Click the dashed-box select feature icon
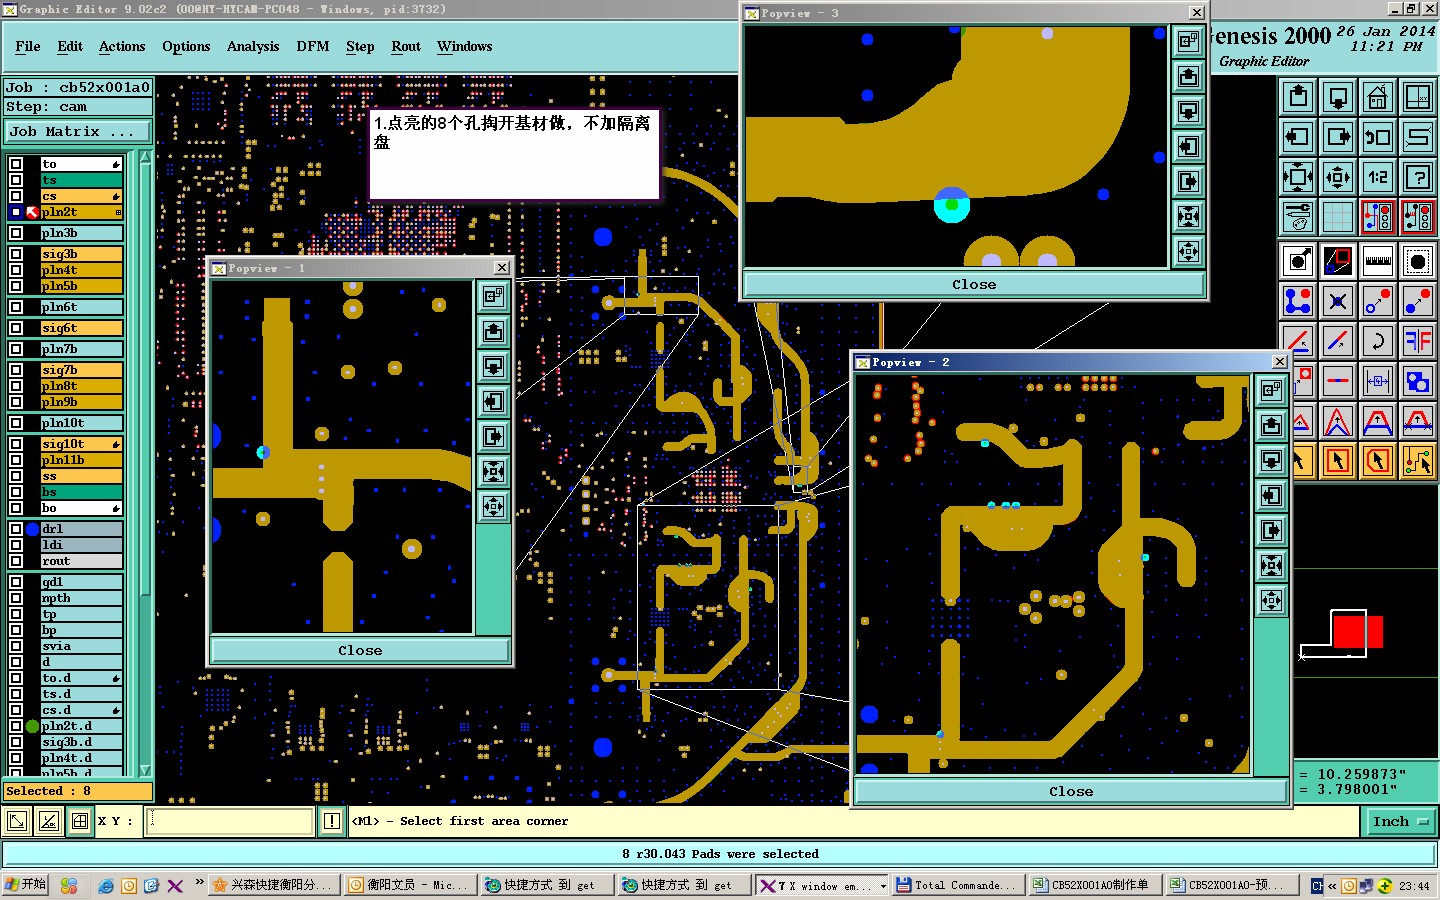 click(1418, 261)
